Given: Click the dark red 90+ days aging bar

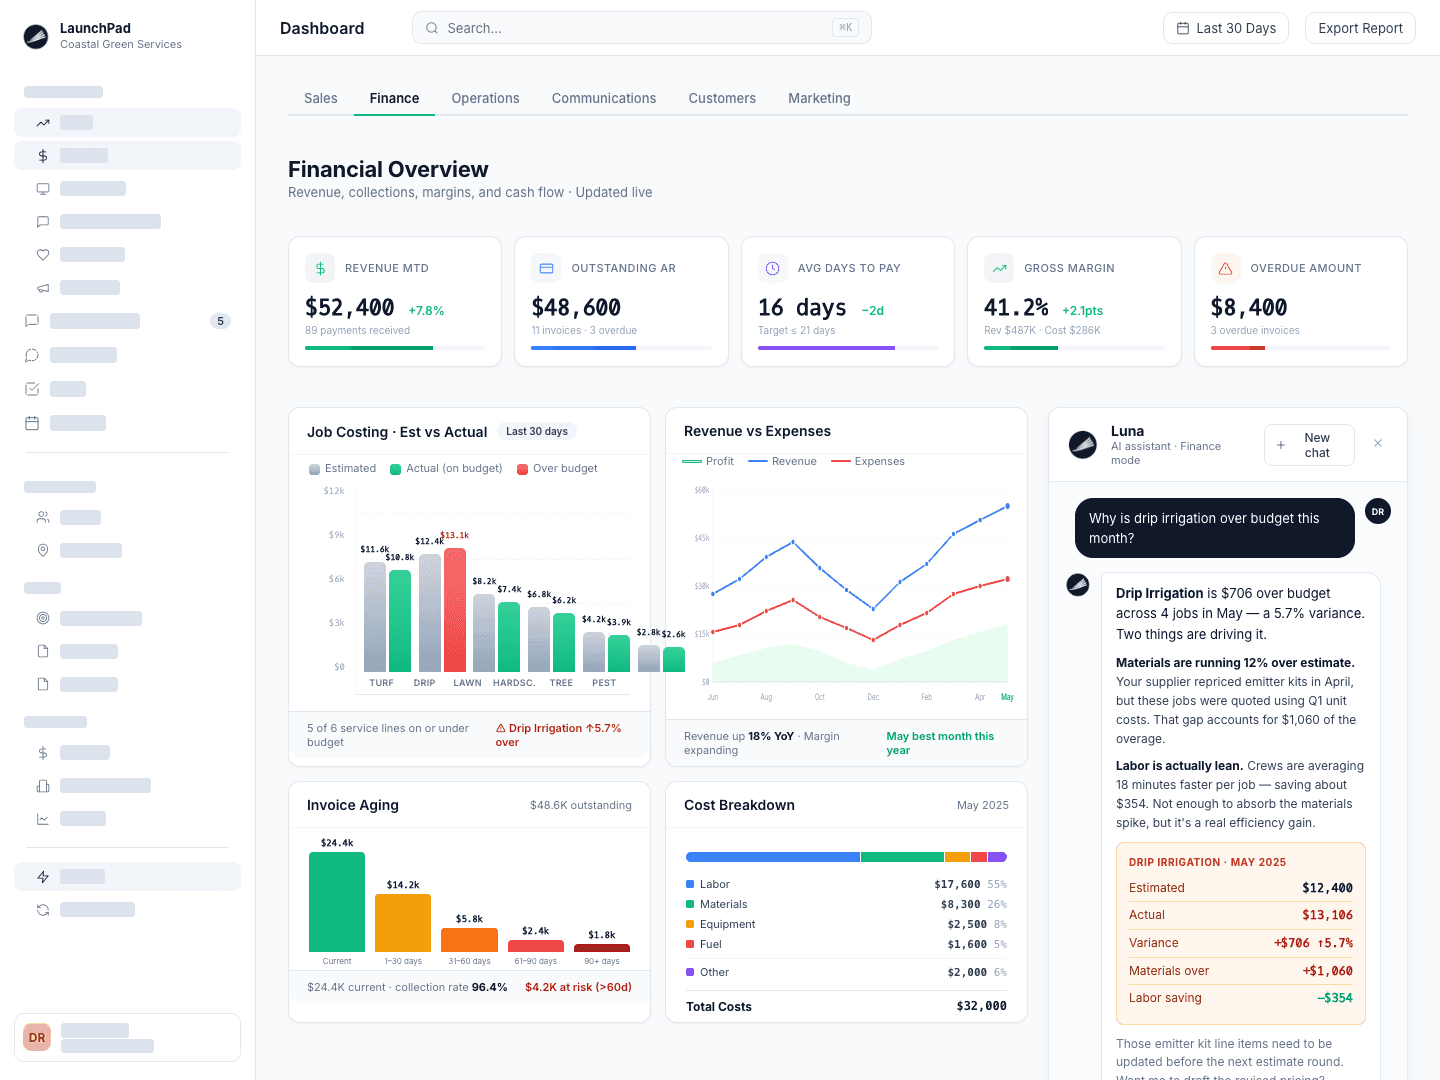Looking at the screenshot, I should (x=602, y=948).
